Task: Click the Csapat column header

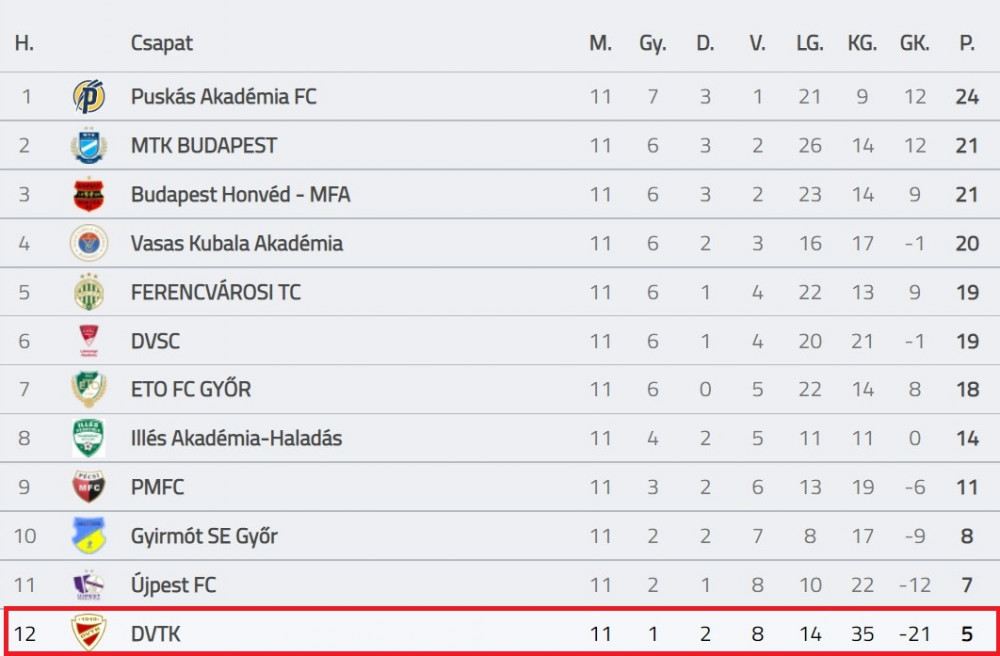Action: tap(161, 43)
